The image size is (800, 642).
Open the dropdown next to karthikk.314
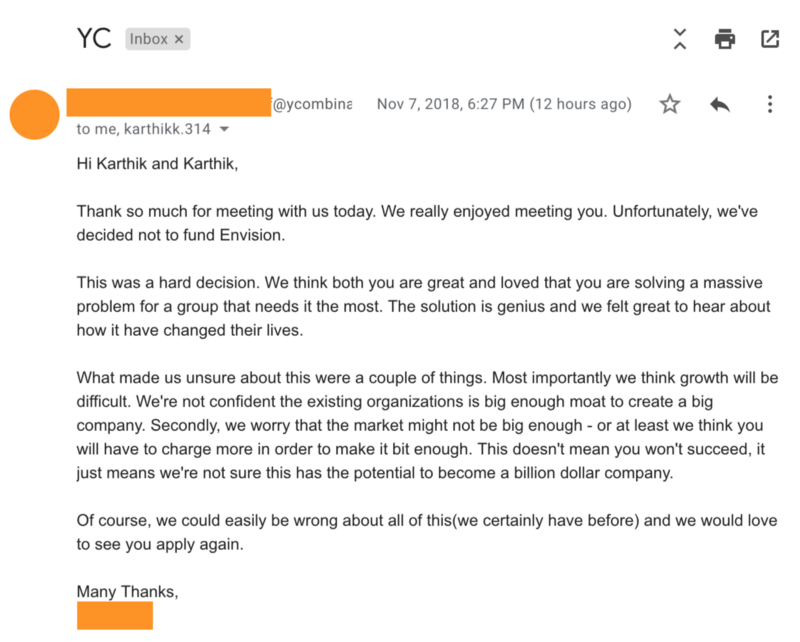coord(225,129)
